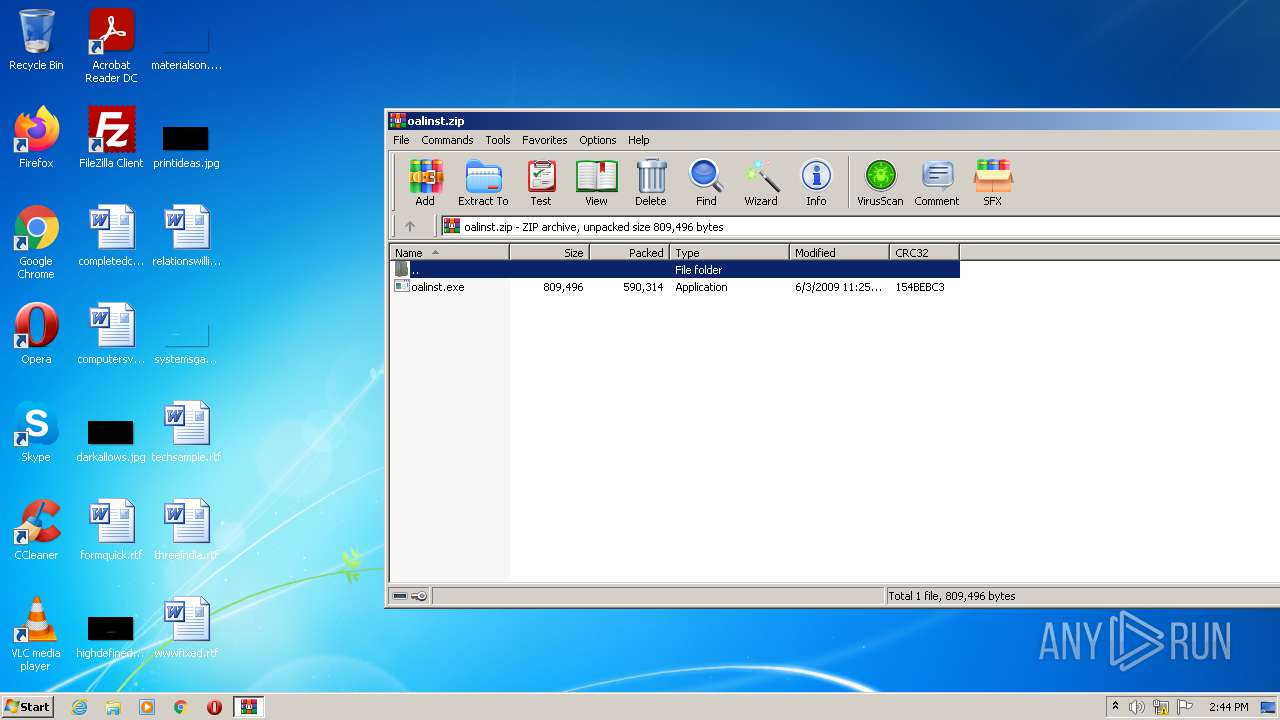Open the archive Comment tool
This screenshot has height=720, width=1280.
coord(937,183)
